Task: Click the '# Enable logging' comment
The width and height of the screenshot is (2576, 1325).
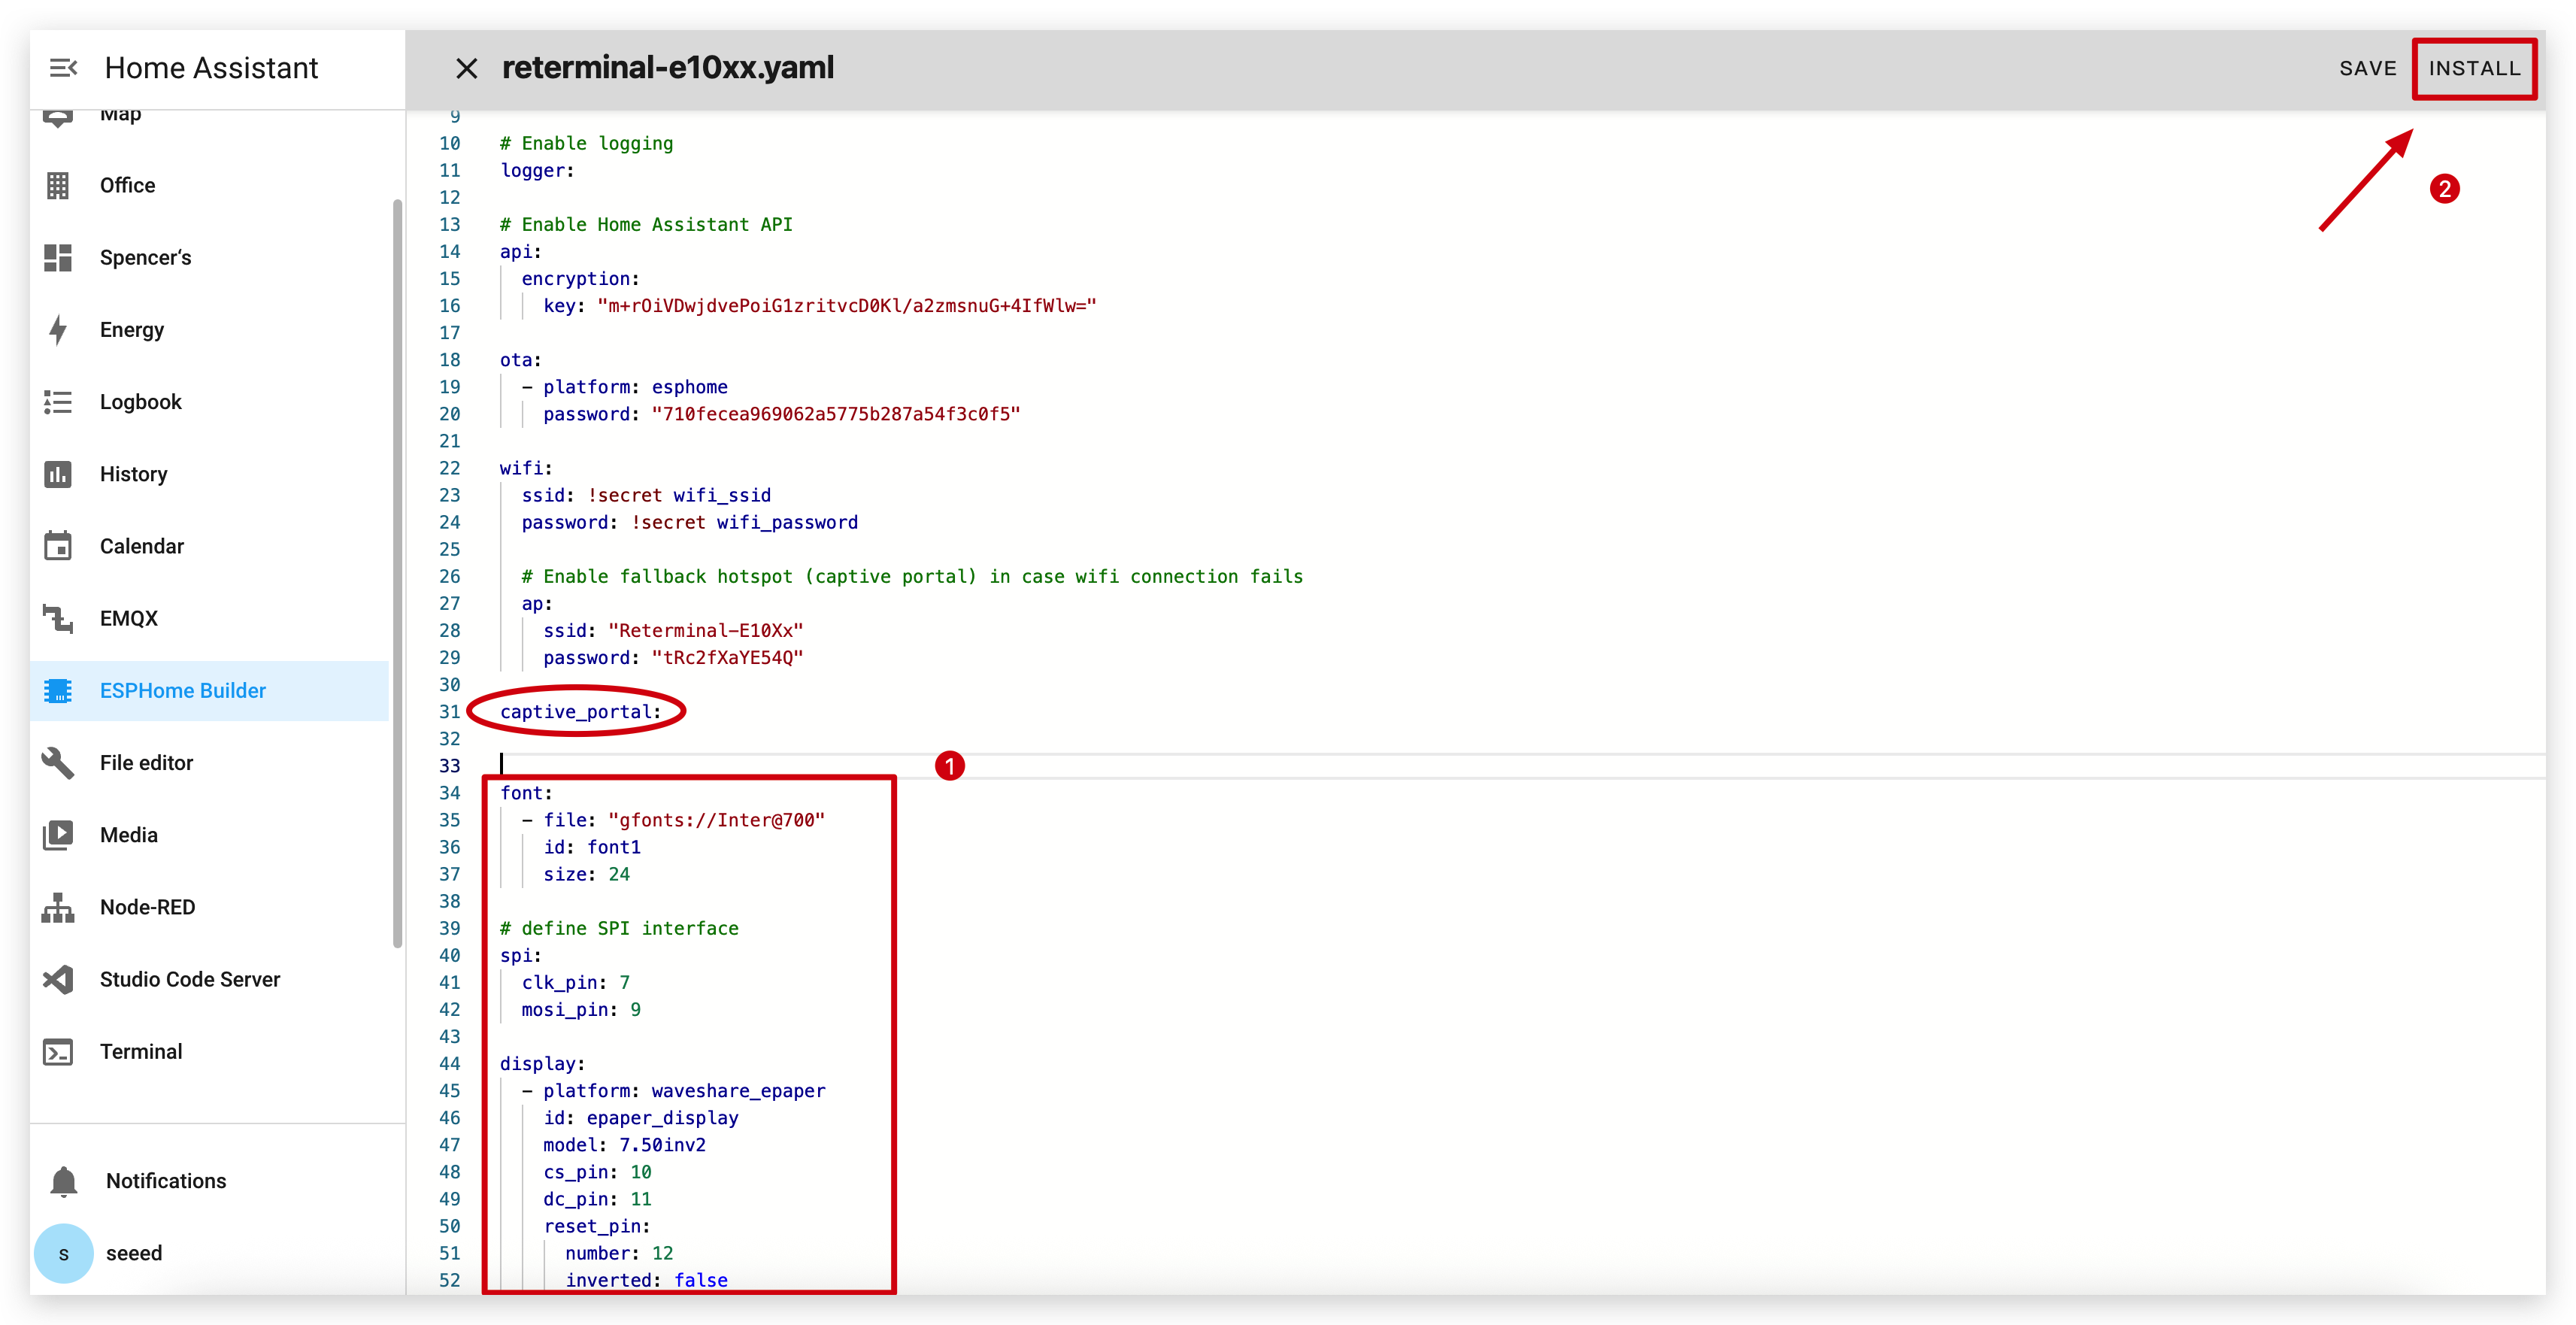Action: pyautogui.click(x=586, y=144)
